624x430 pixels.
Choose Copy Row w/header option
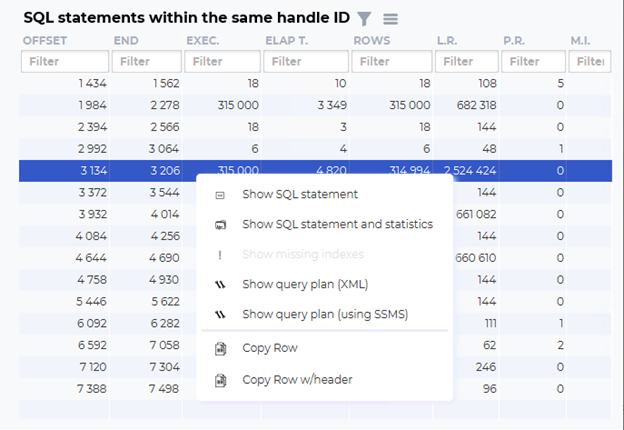pyautogui.click(x=297, y=379)
